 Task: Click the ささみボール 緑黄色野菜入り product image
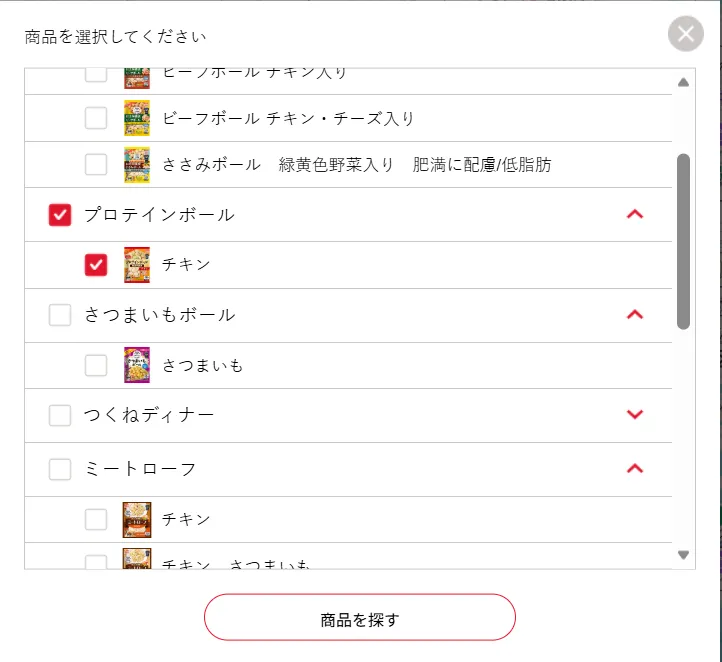click(x=137, y=165)
